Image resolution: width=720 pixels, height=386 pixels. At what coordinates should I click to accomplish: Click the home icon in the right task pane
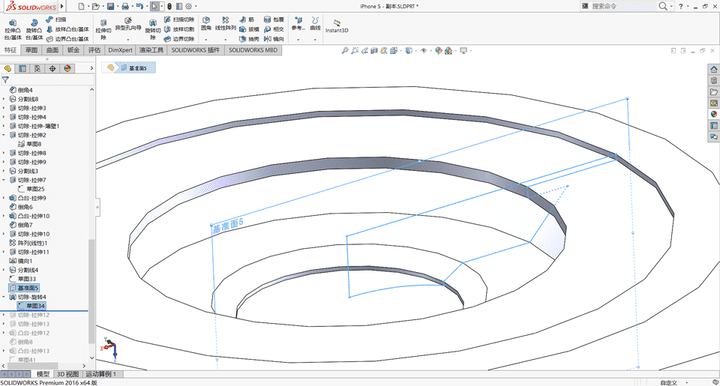point(714,69)
